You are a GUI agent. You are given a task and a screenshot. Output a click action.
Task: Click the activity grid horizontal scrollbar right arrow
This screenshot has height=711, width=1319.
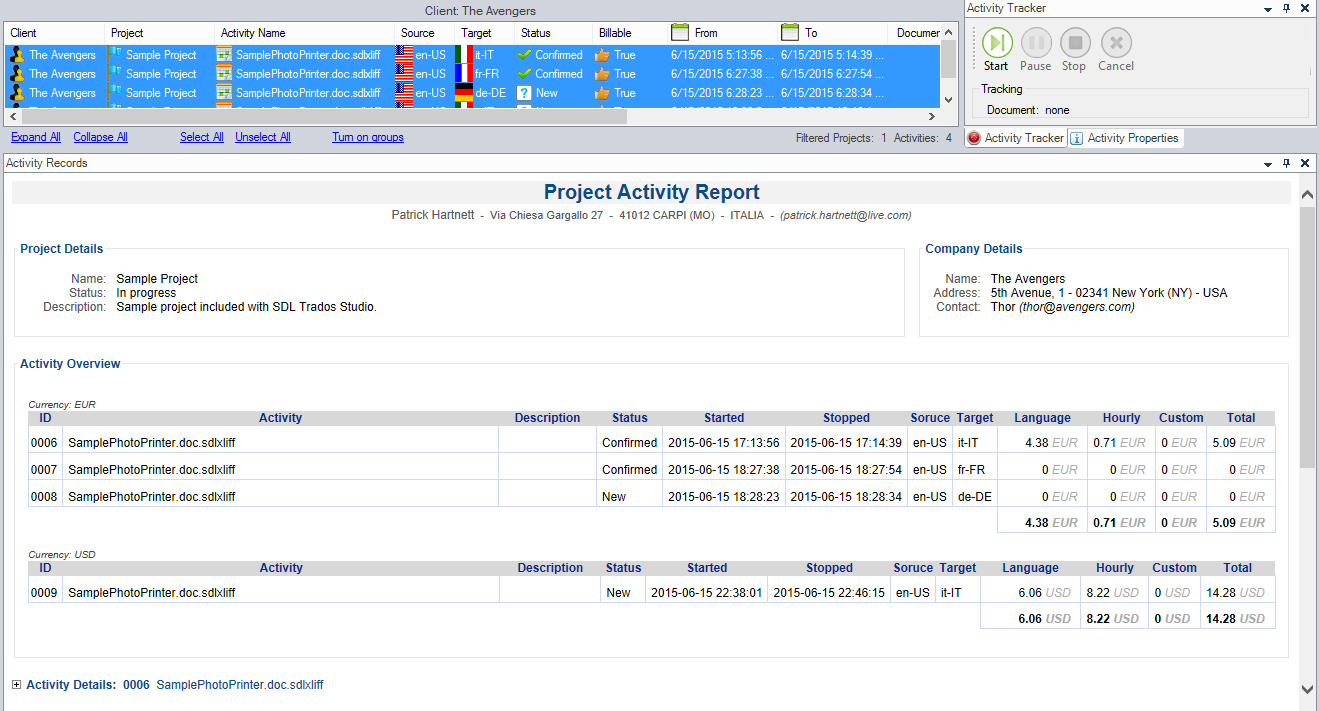[934, 116]
